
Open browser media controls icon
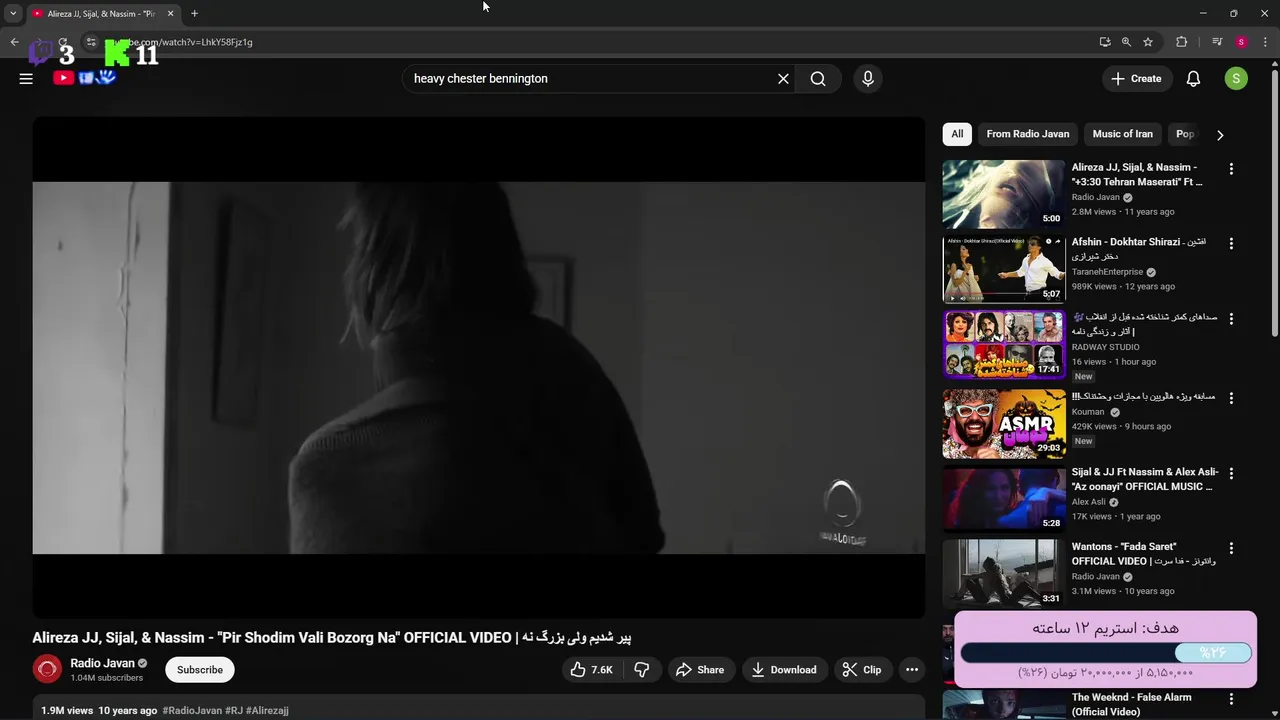[x=1217, y=42]
